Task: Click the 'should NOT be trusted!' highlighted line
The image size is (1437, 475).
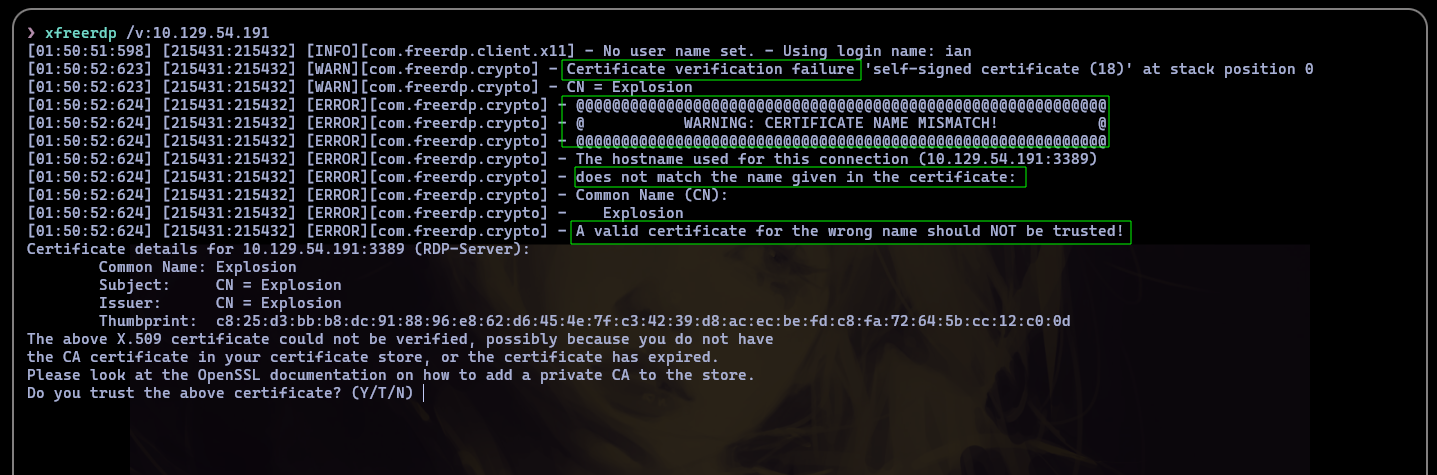Action: pyautogui.click(x=851, y=231)
